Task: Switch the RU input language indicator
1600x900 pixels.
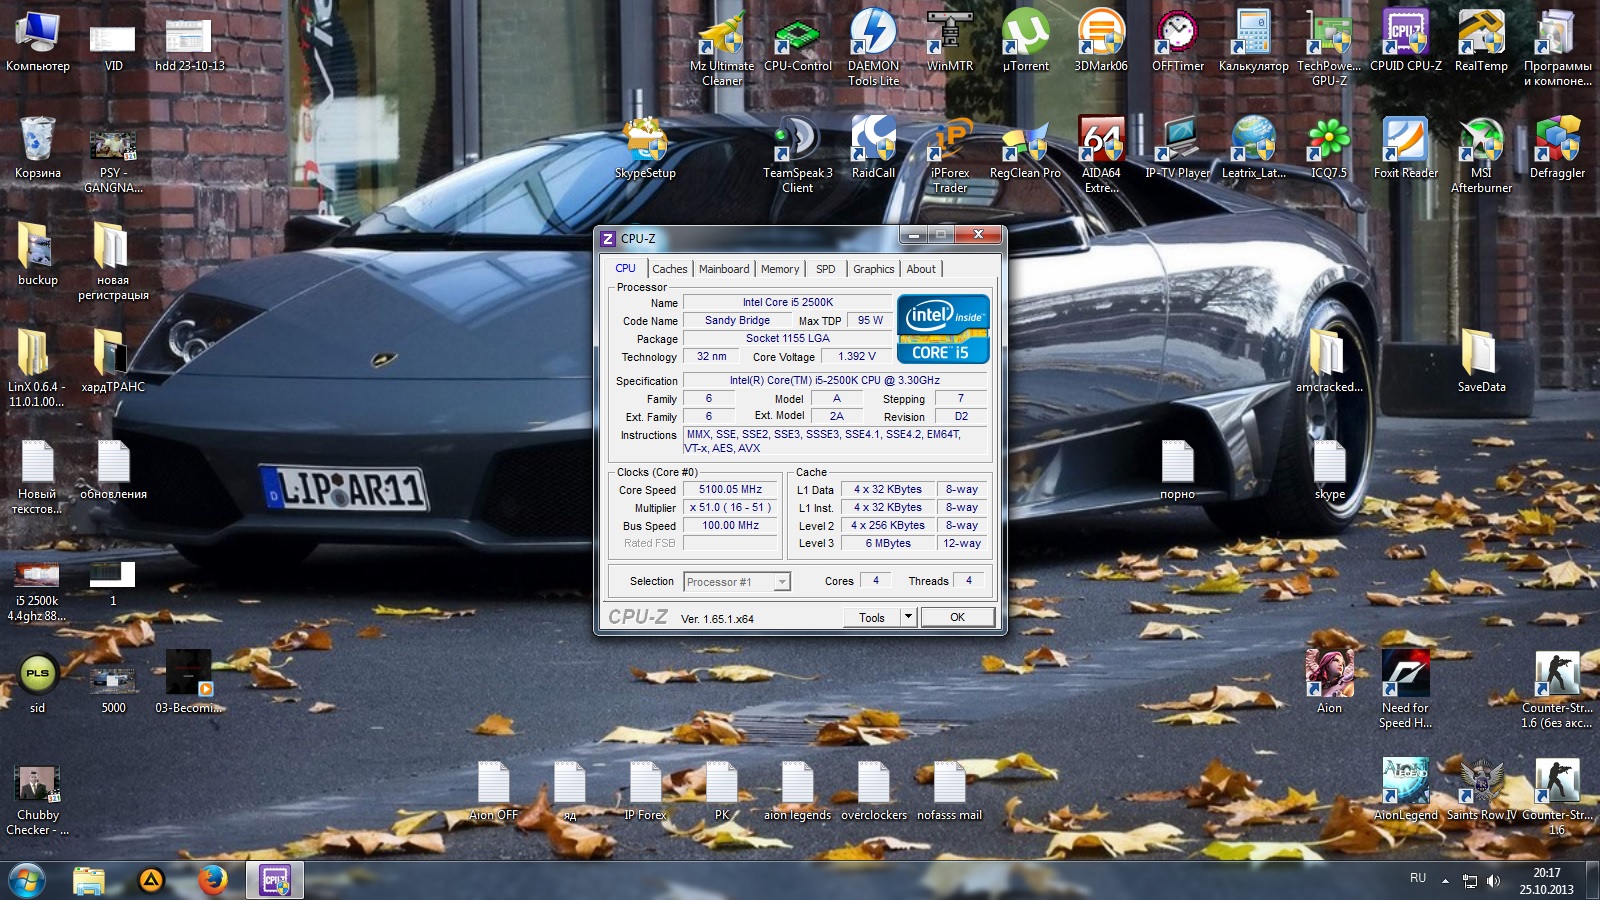Action: point(1418,878)
